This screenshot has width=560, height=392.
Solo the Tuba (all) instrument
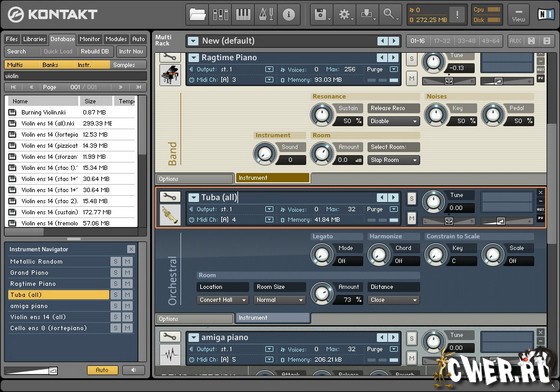pyautogui.click(x=411, y=198)
